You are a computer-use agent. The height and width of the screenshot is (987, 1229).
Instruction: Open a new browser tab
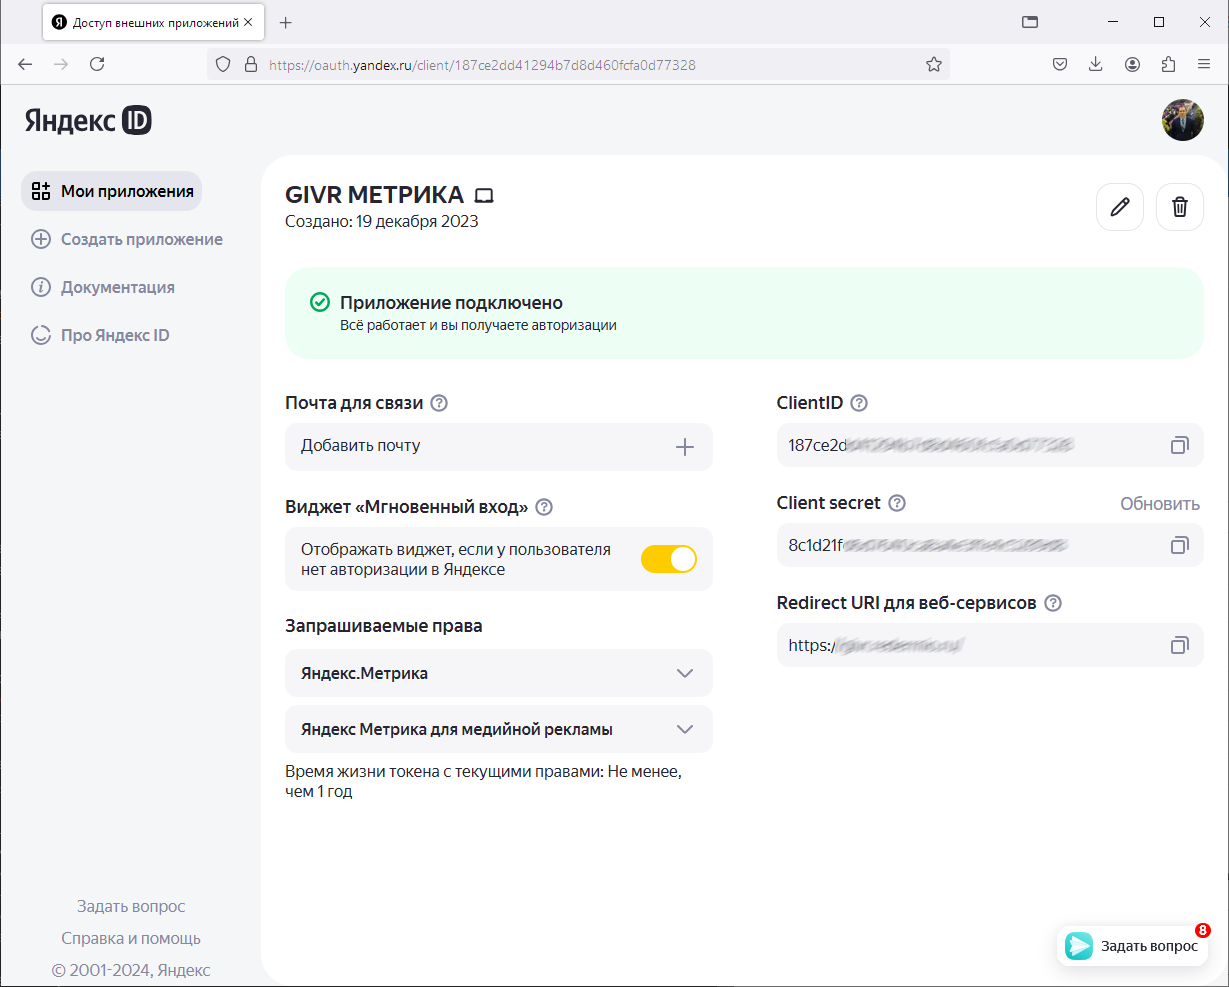(286, 22)
